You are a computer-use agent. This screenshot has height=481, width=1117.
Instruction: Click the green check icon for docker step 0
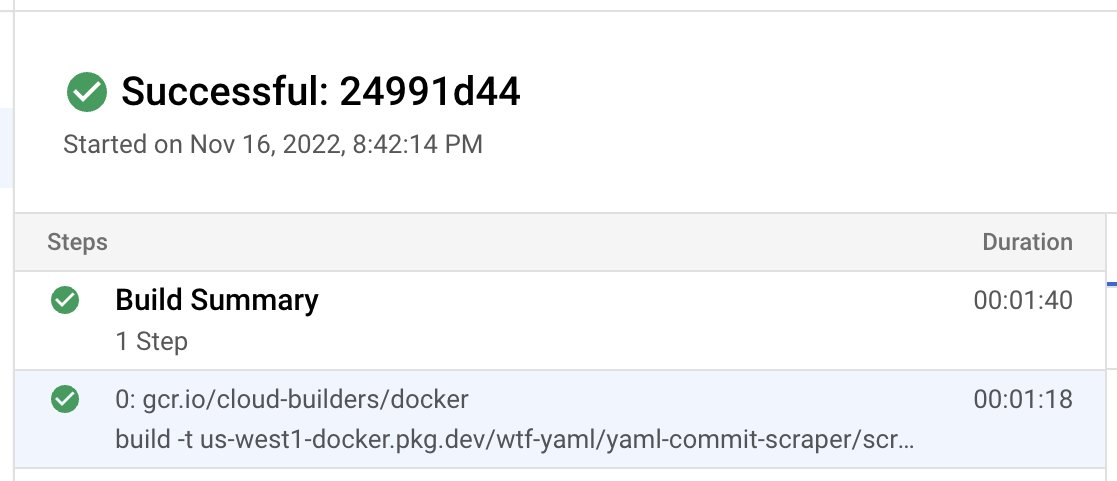[x=66, y=400]
